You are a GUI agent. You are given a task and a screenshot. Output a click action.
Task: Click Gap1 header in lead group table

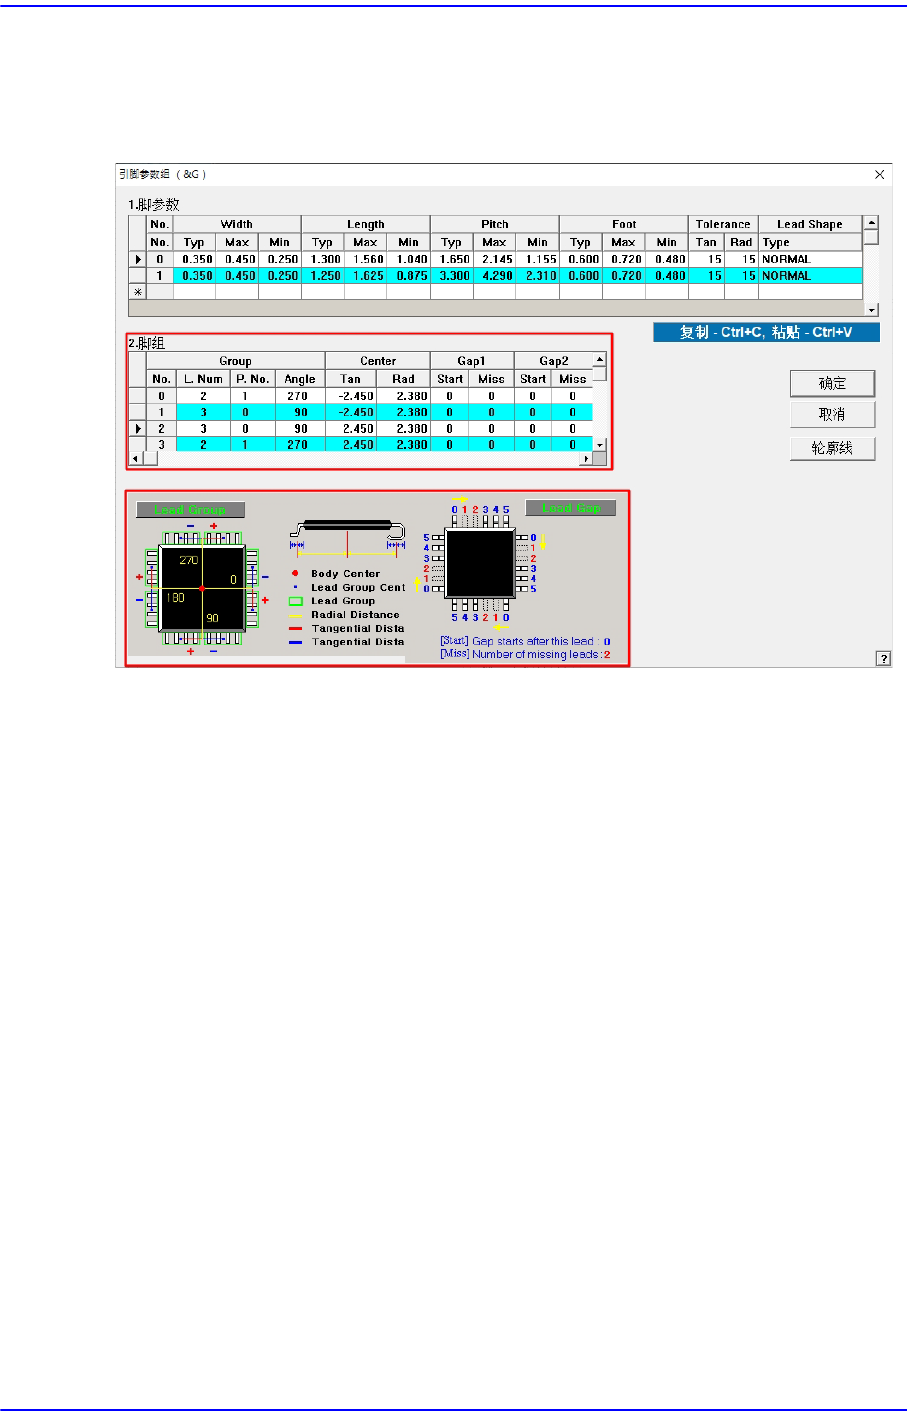click(x=472, y=361)
